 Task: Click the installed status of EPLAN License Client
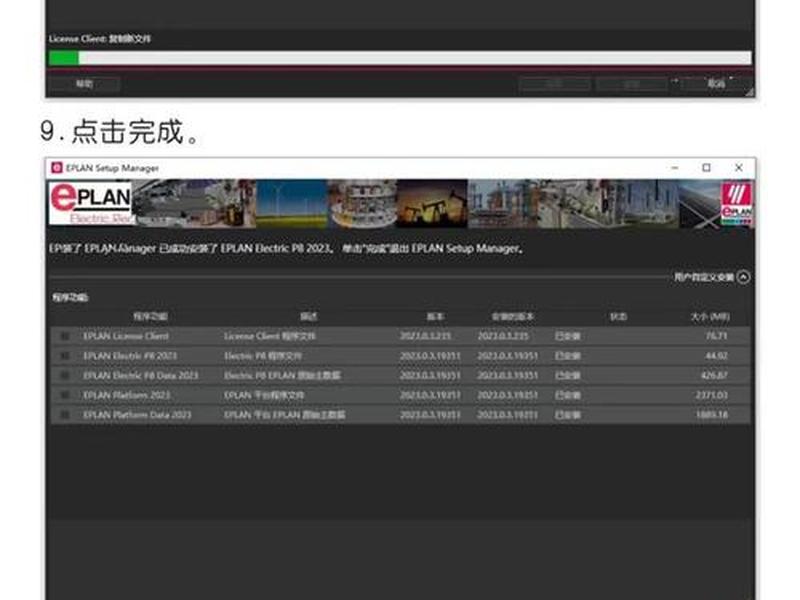[x=567, y=336]
